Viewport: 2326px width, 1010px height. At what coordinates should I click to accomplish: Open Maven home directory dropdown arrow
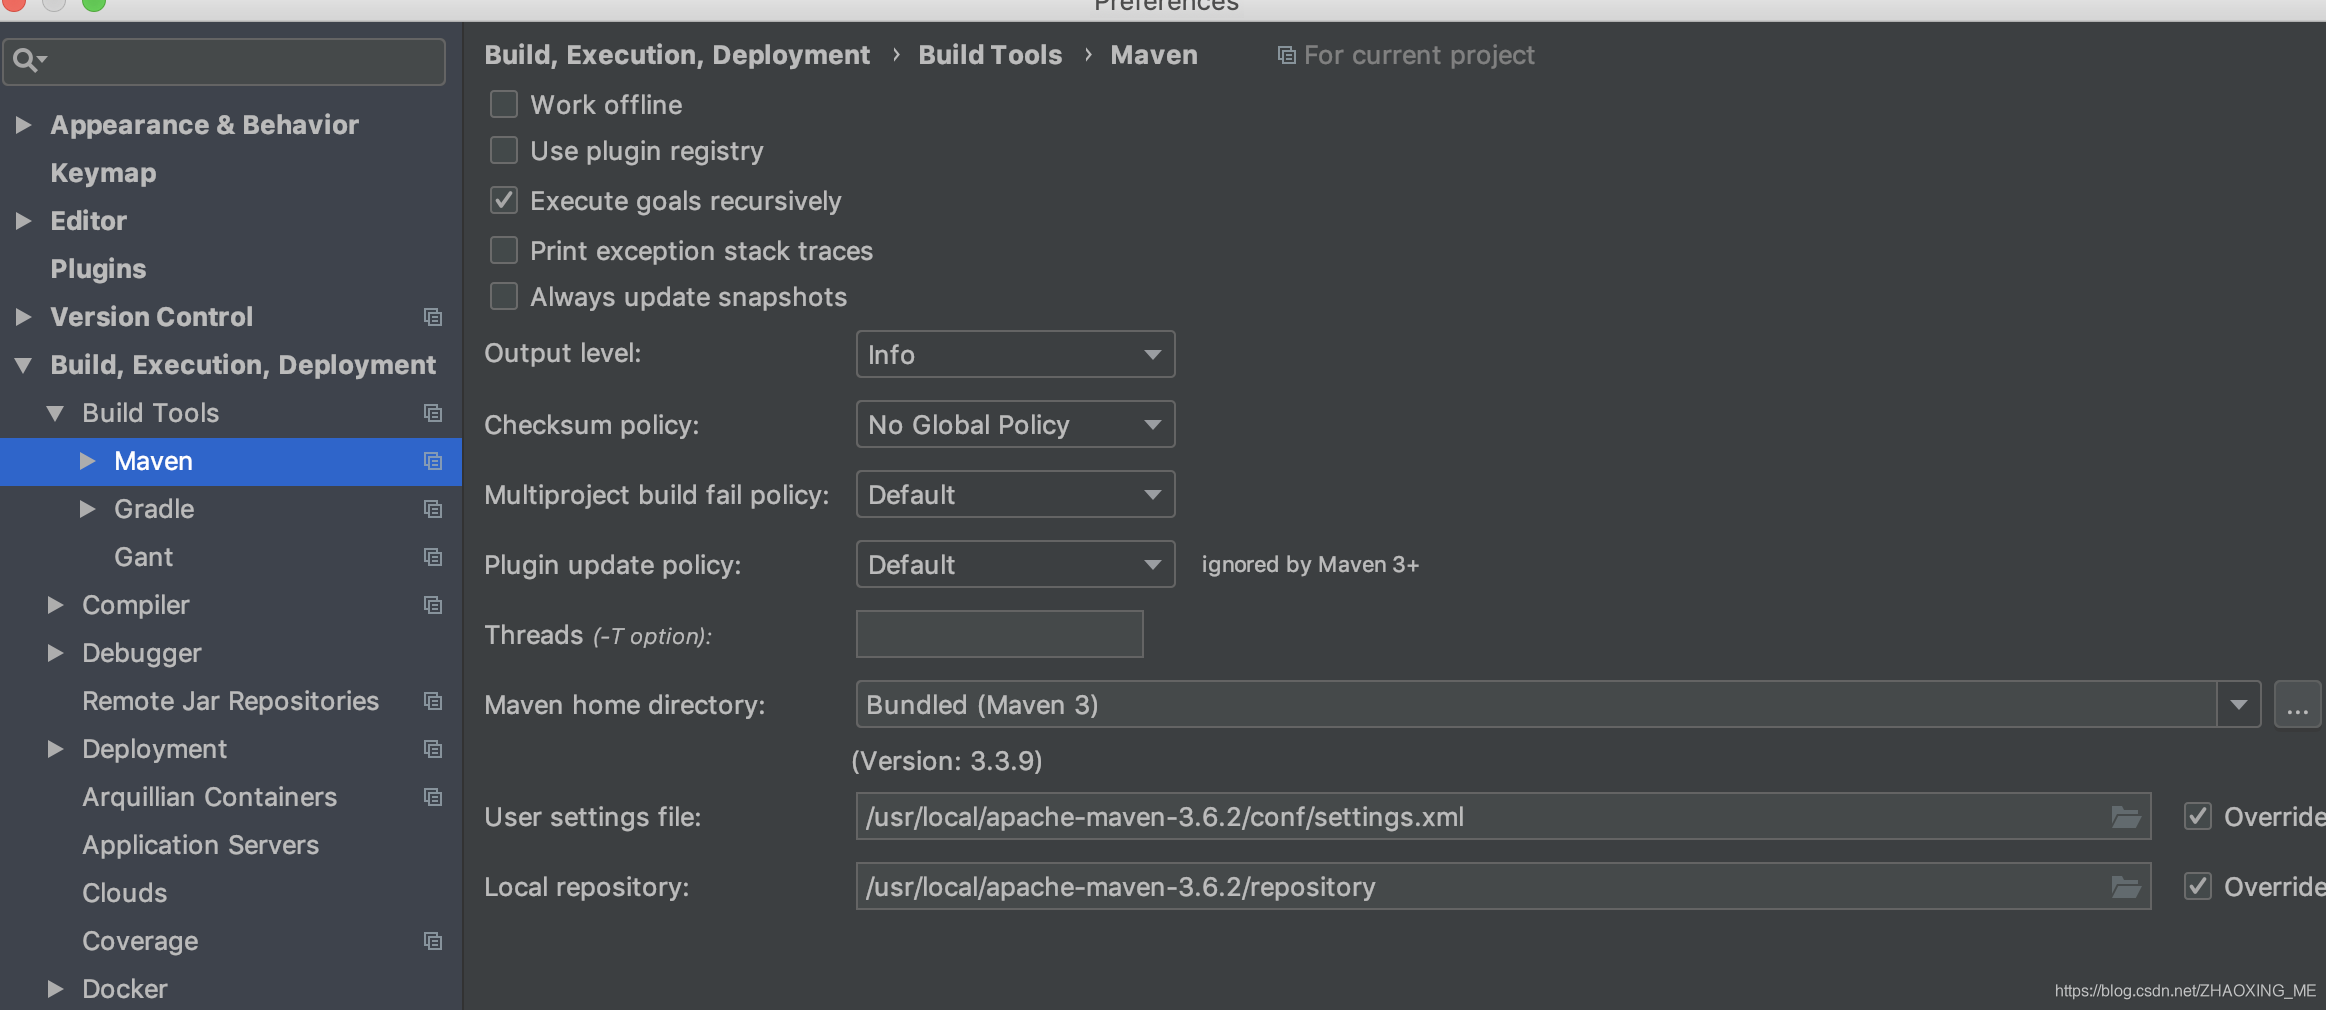[x=2239, y=705]
